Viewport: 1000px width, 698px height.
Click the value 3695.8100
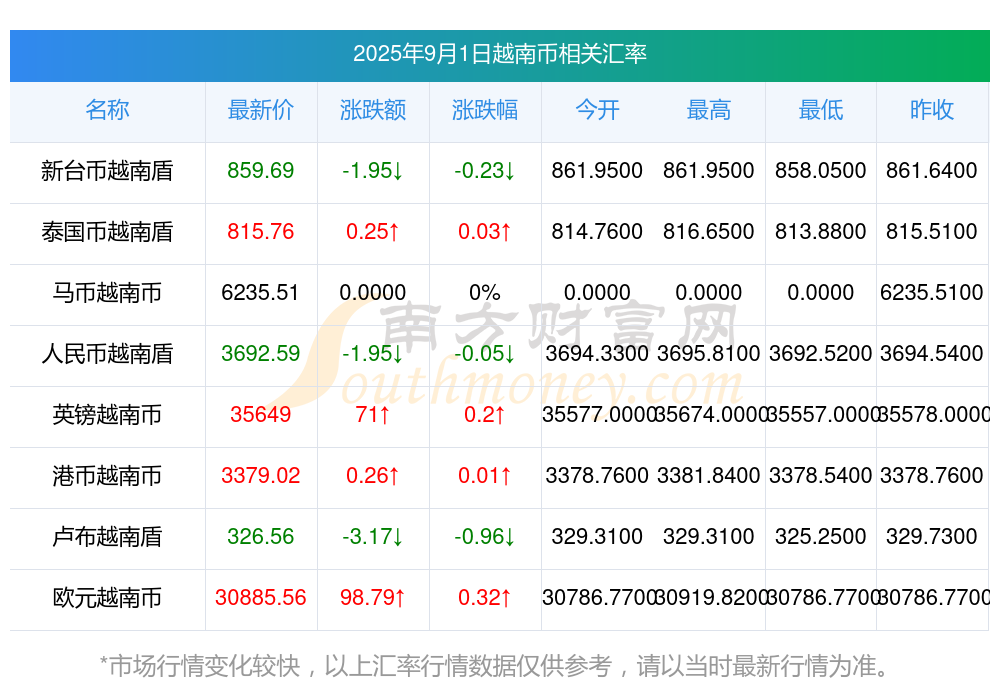(x=709, y=353)
